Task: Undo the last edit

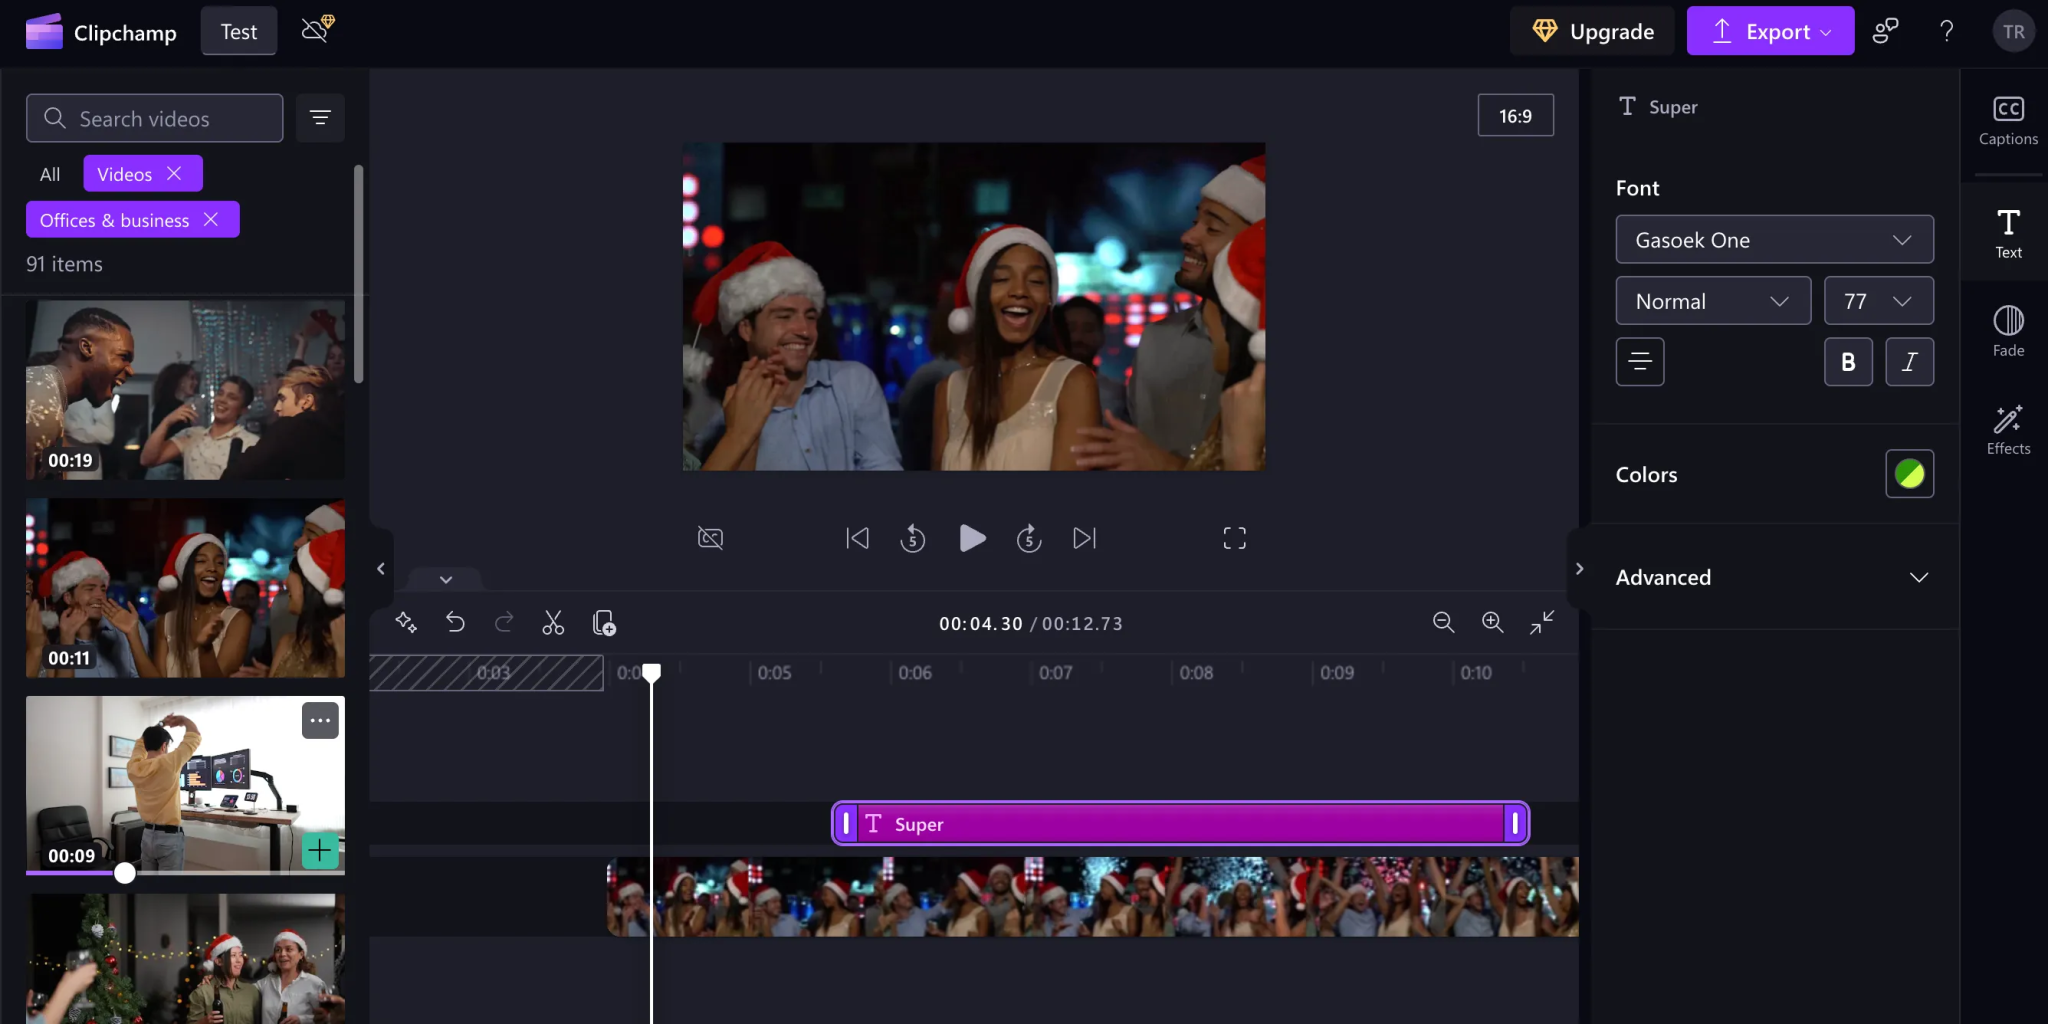Action: (456, 622)
